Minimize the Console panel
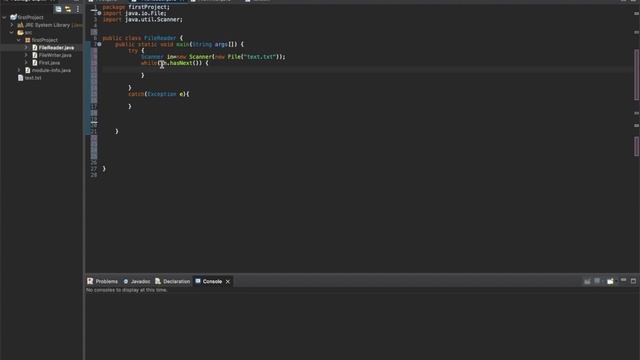Image resolution: width=640 pixels, height=360 pixels. (623, 280)
